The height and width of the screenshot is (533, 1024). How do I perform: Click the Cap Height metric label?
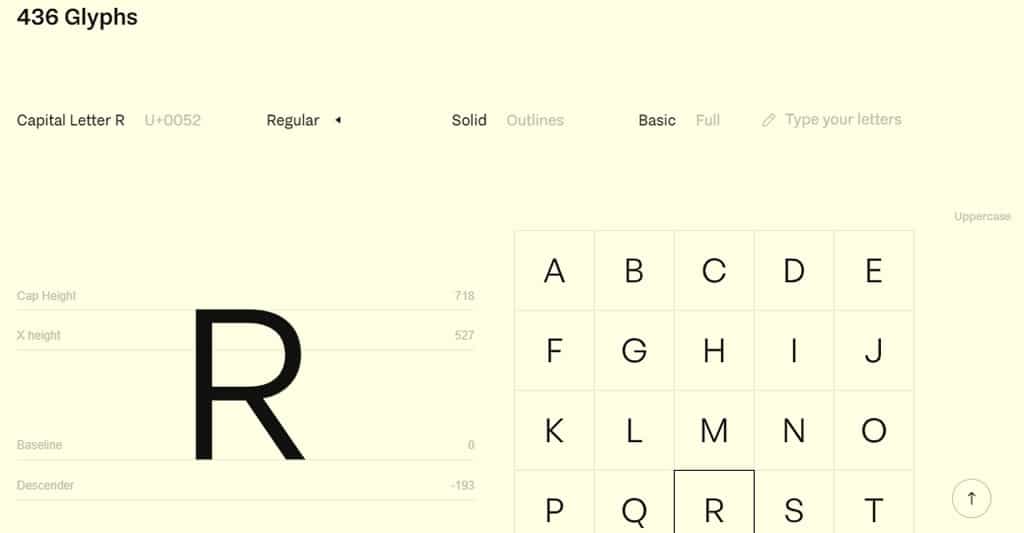click(x=46, y=296)
